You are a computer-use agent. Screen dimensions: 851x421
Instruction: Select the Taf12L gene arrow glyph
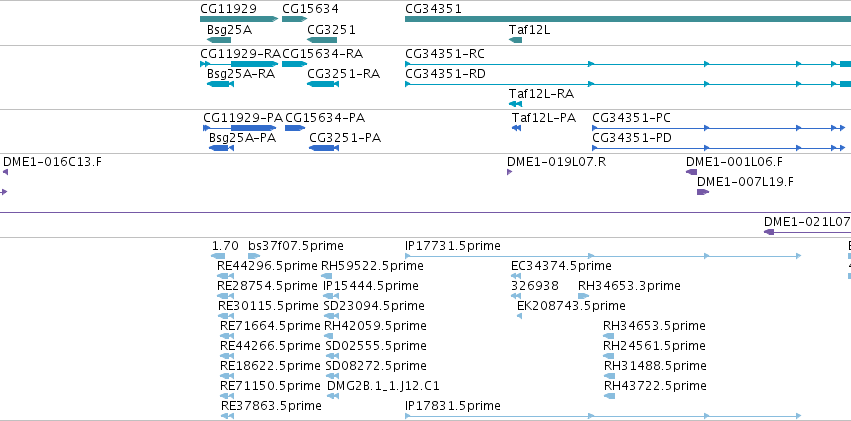(x=516, y=40)
